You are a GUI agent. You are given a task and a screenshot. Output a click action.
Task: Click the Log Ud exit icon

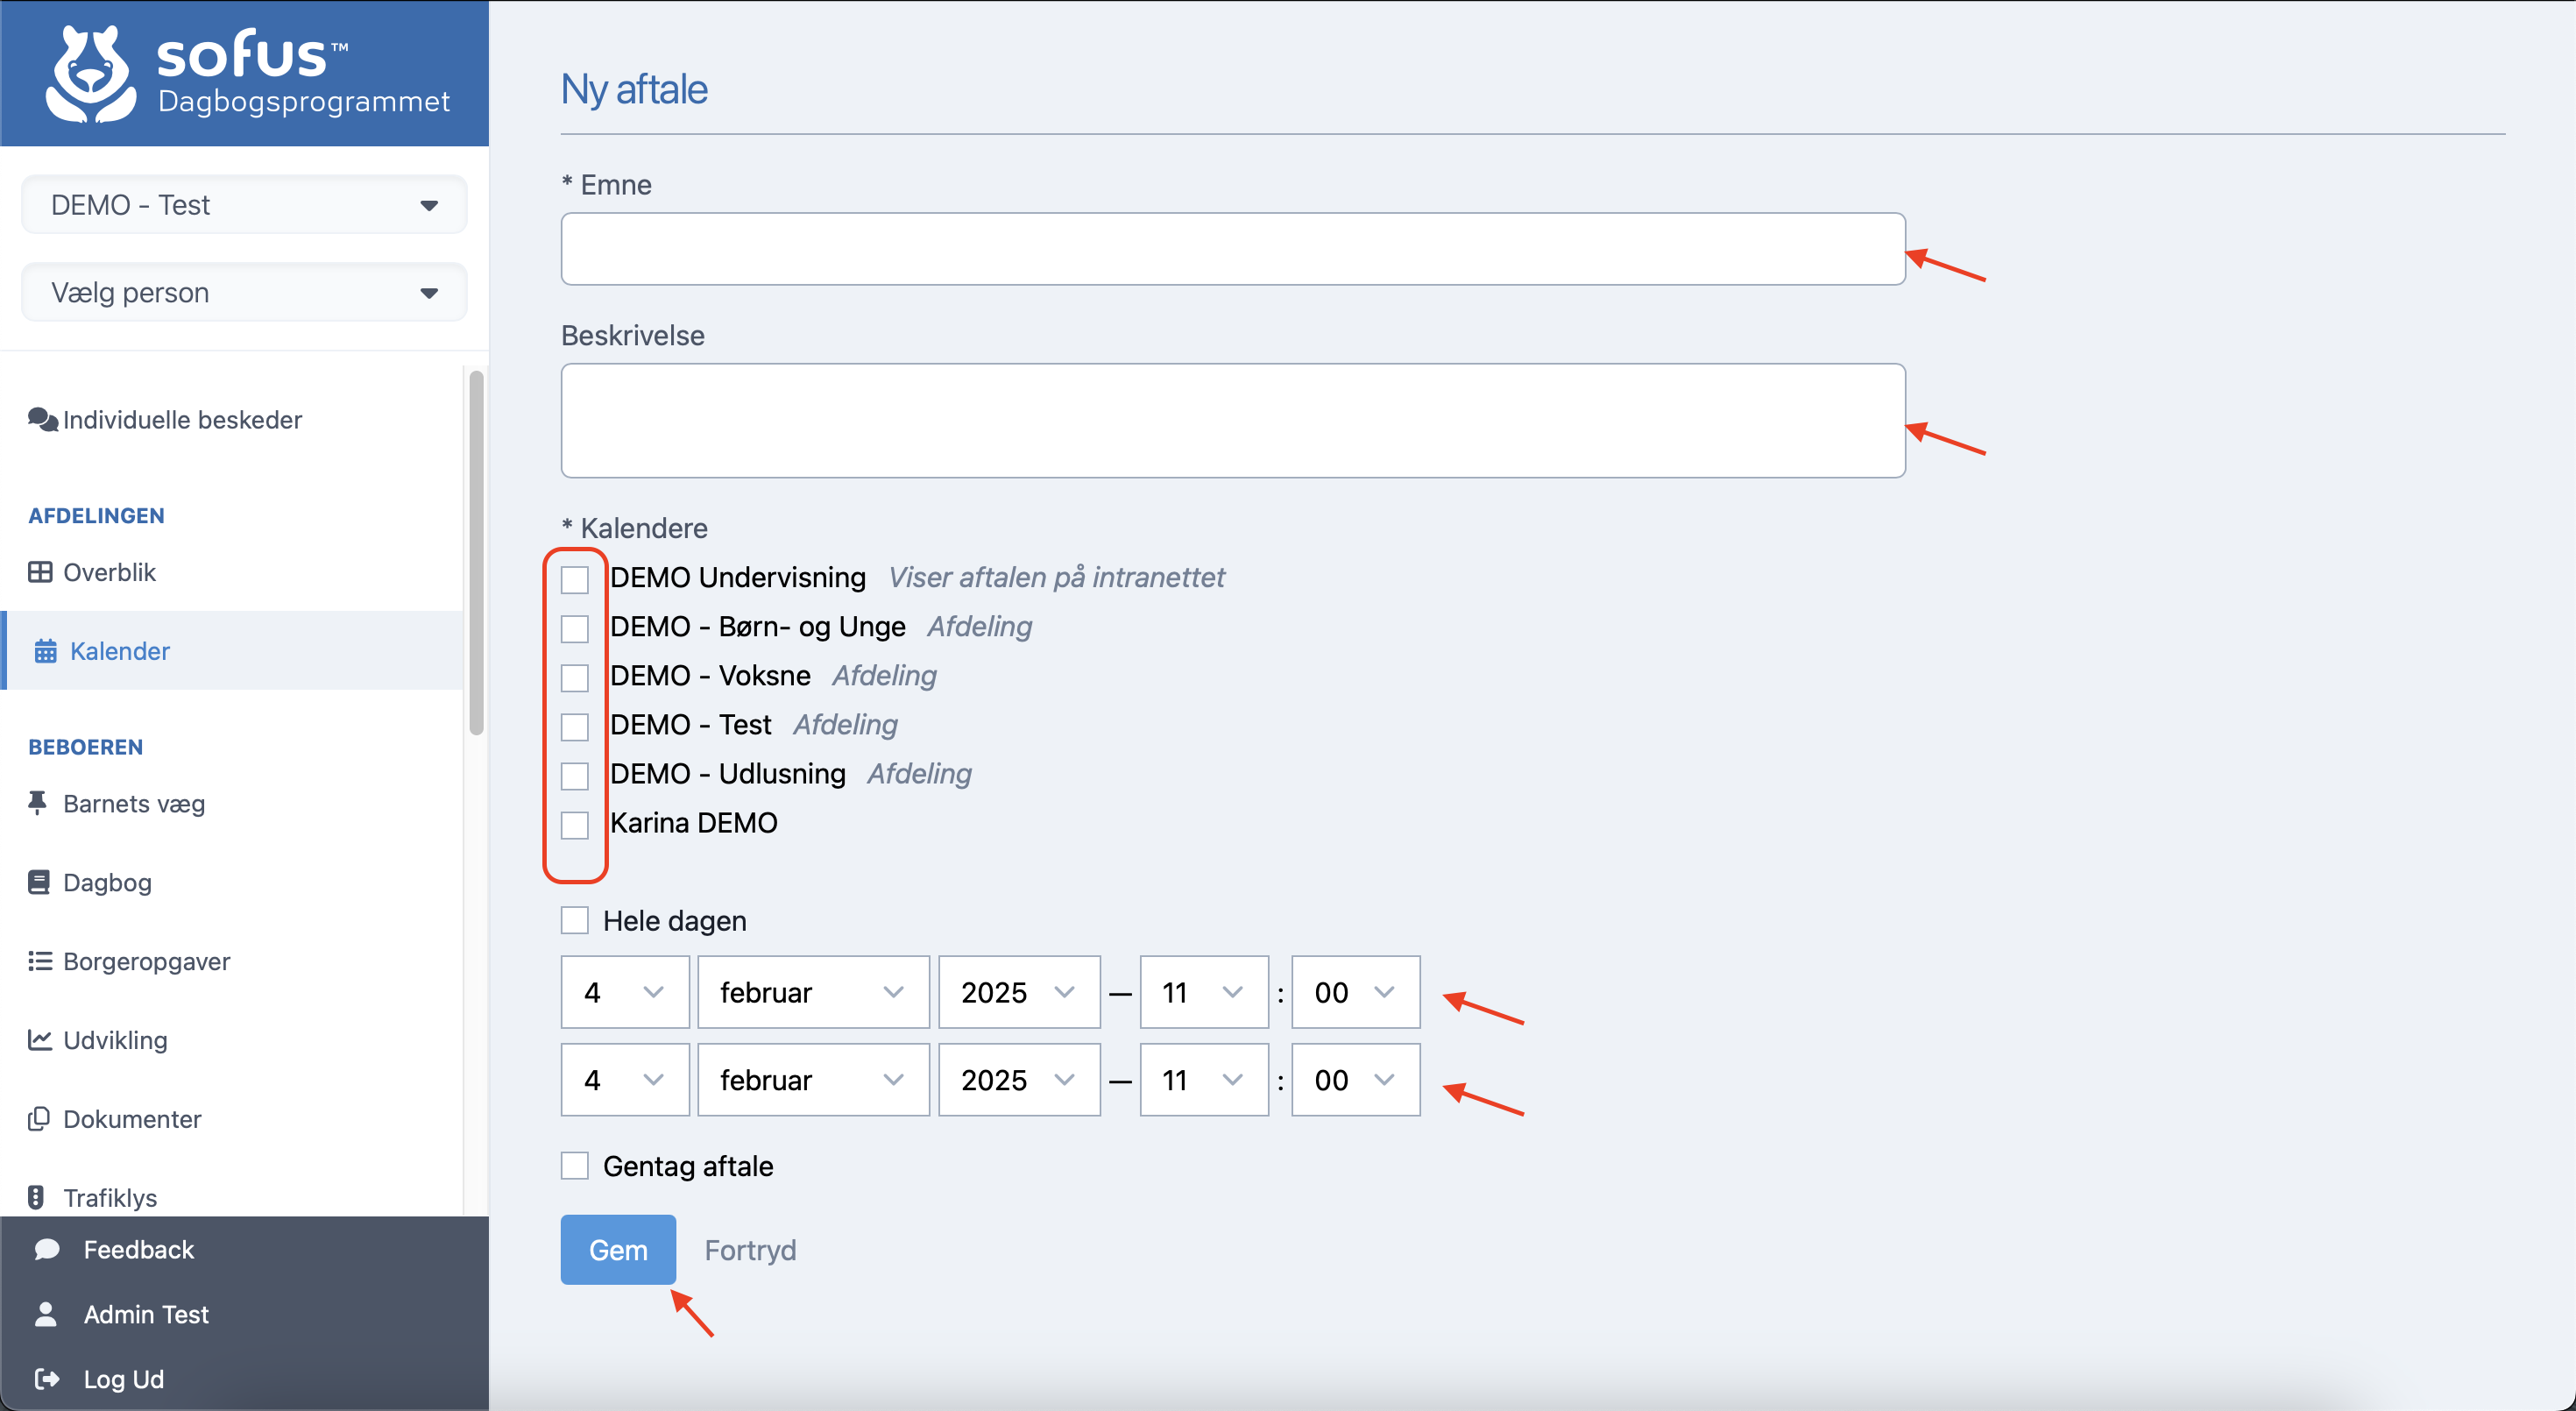coord(46,1379)
